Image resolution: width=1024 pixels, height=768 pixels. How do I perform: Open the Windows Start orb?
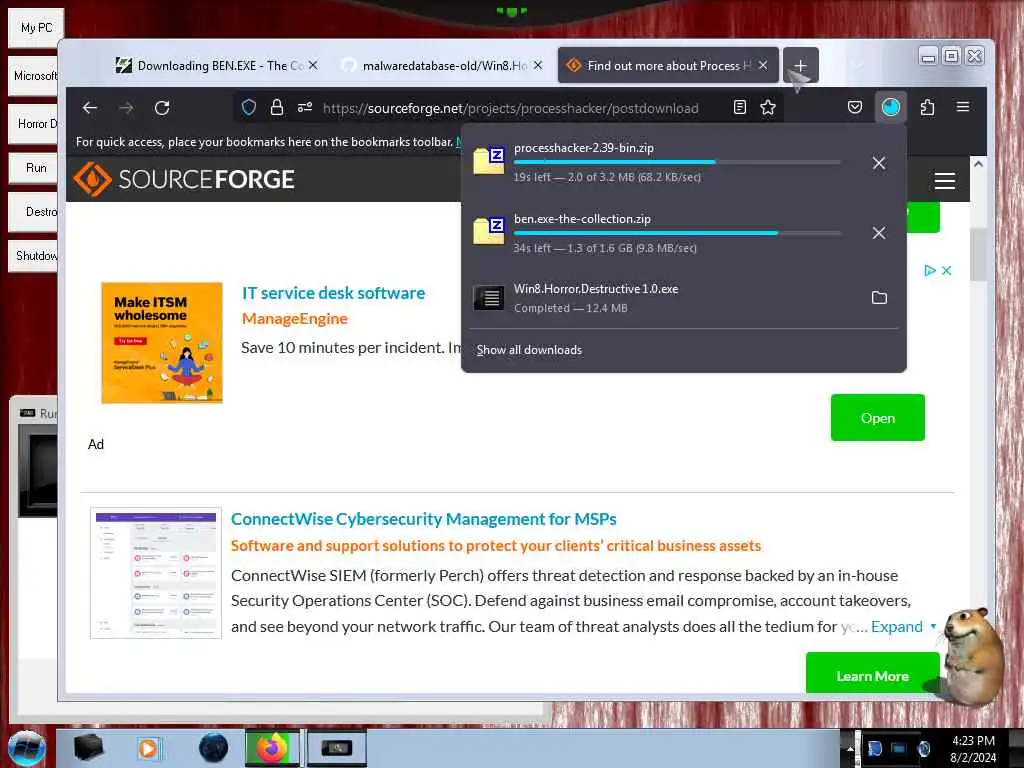tap(27, 748)
